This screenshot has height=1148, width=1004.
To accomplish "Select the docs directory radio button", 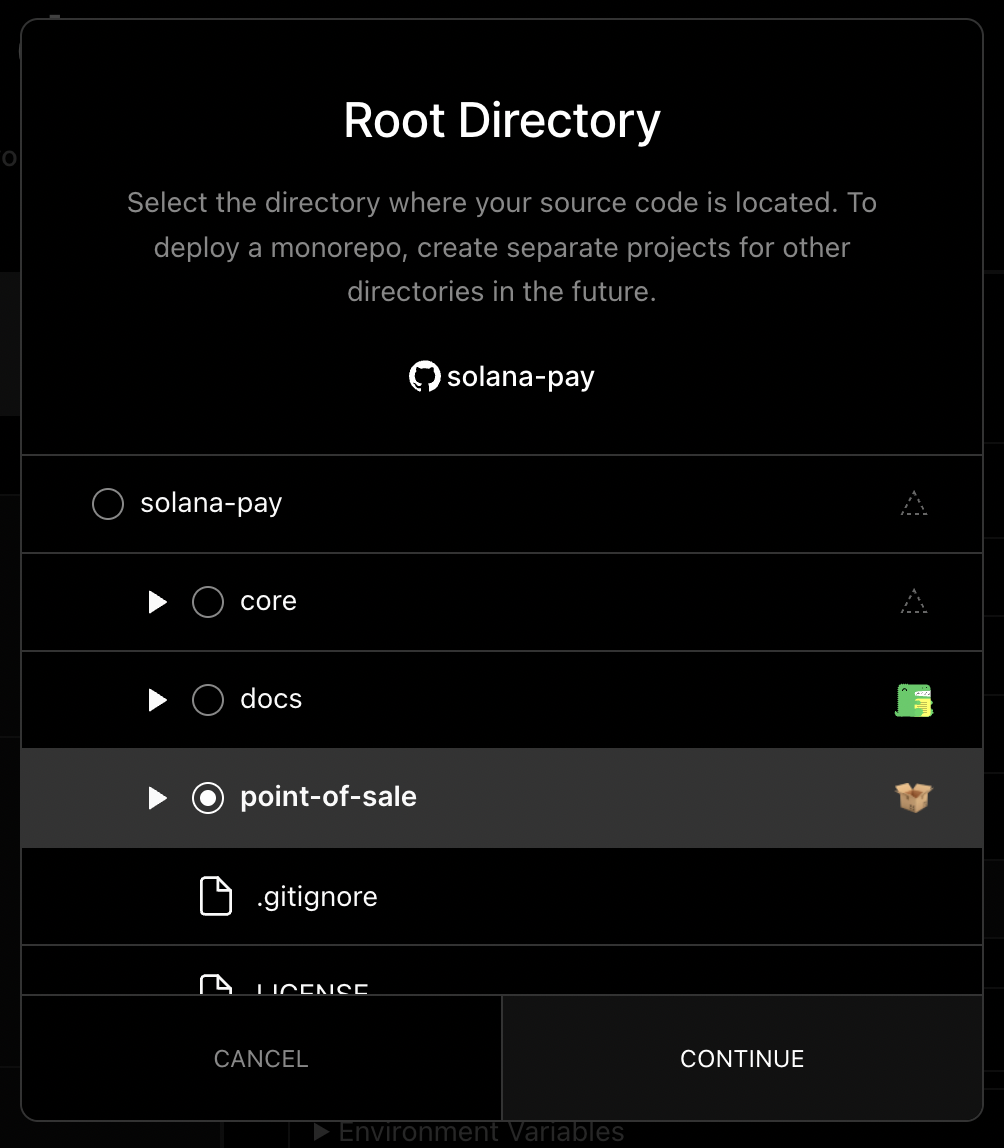I will (208, 700).
